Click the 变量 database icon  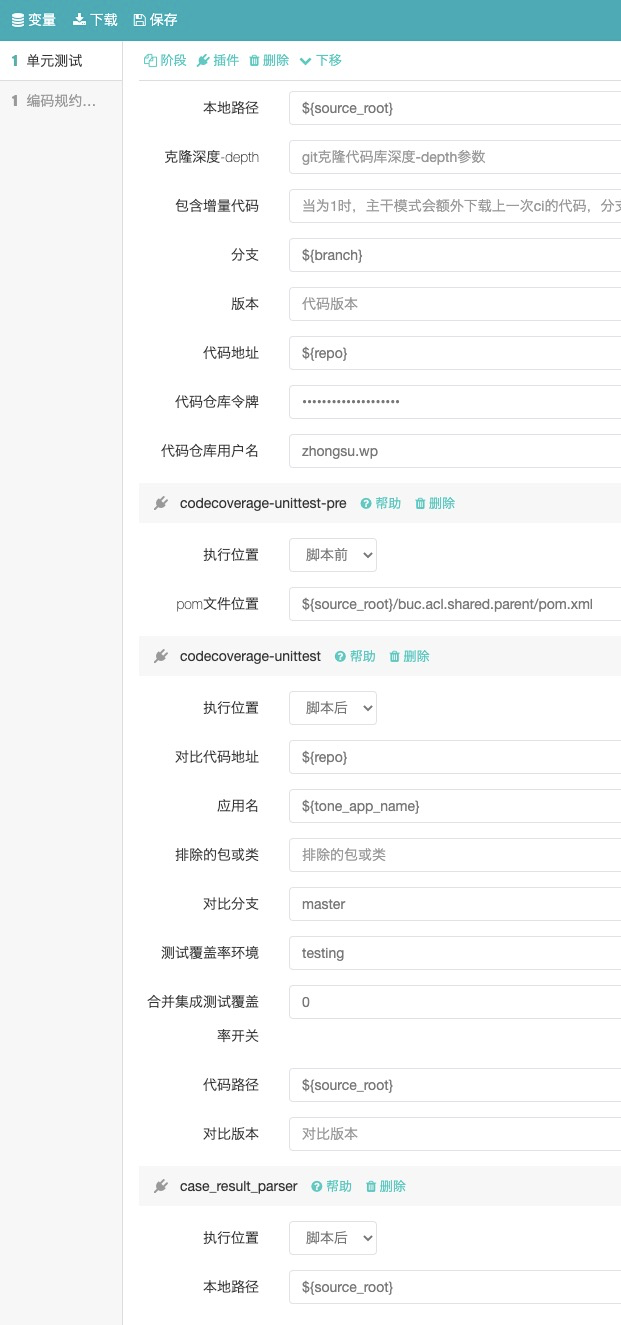tap(18, 20)
